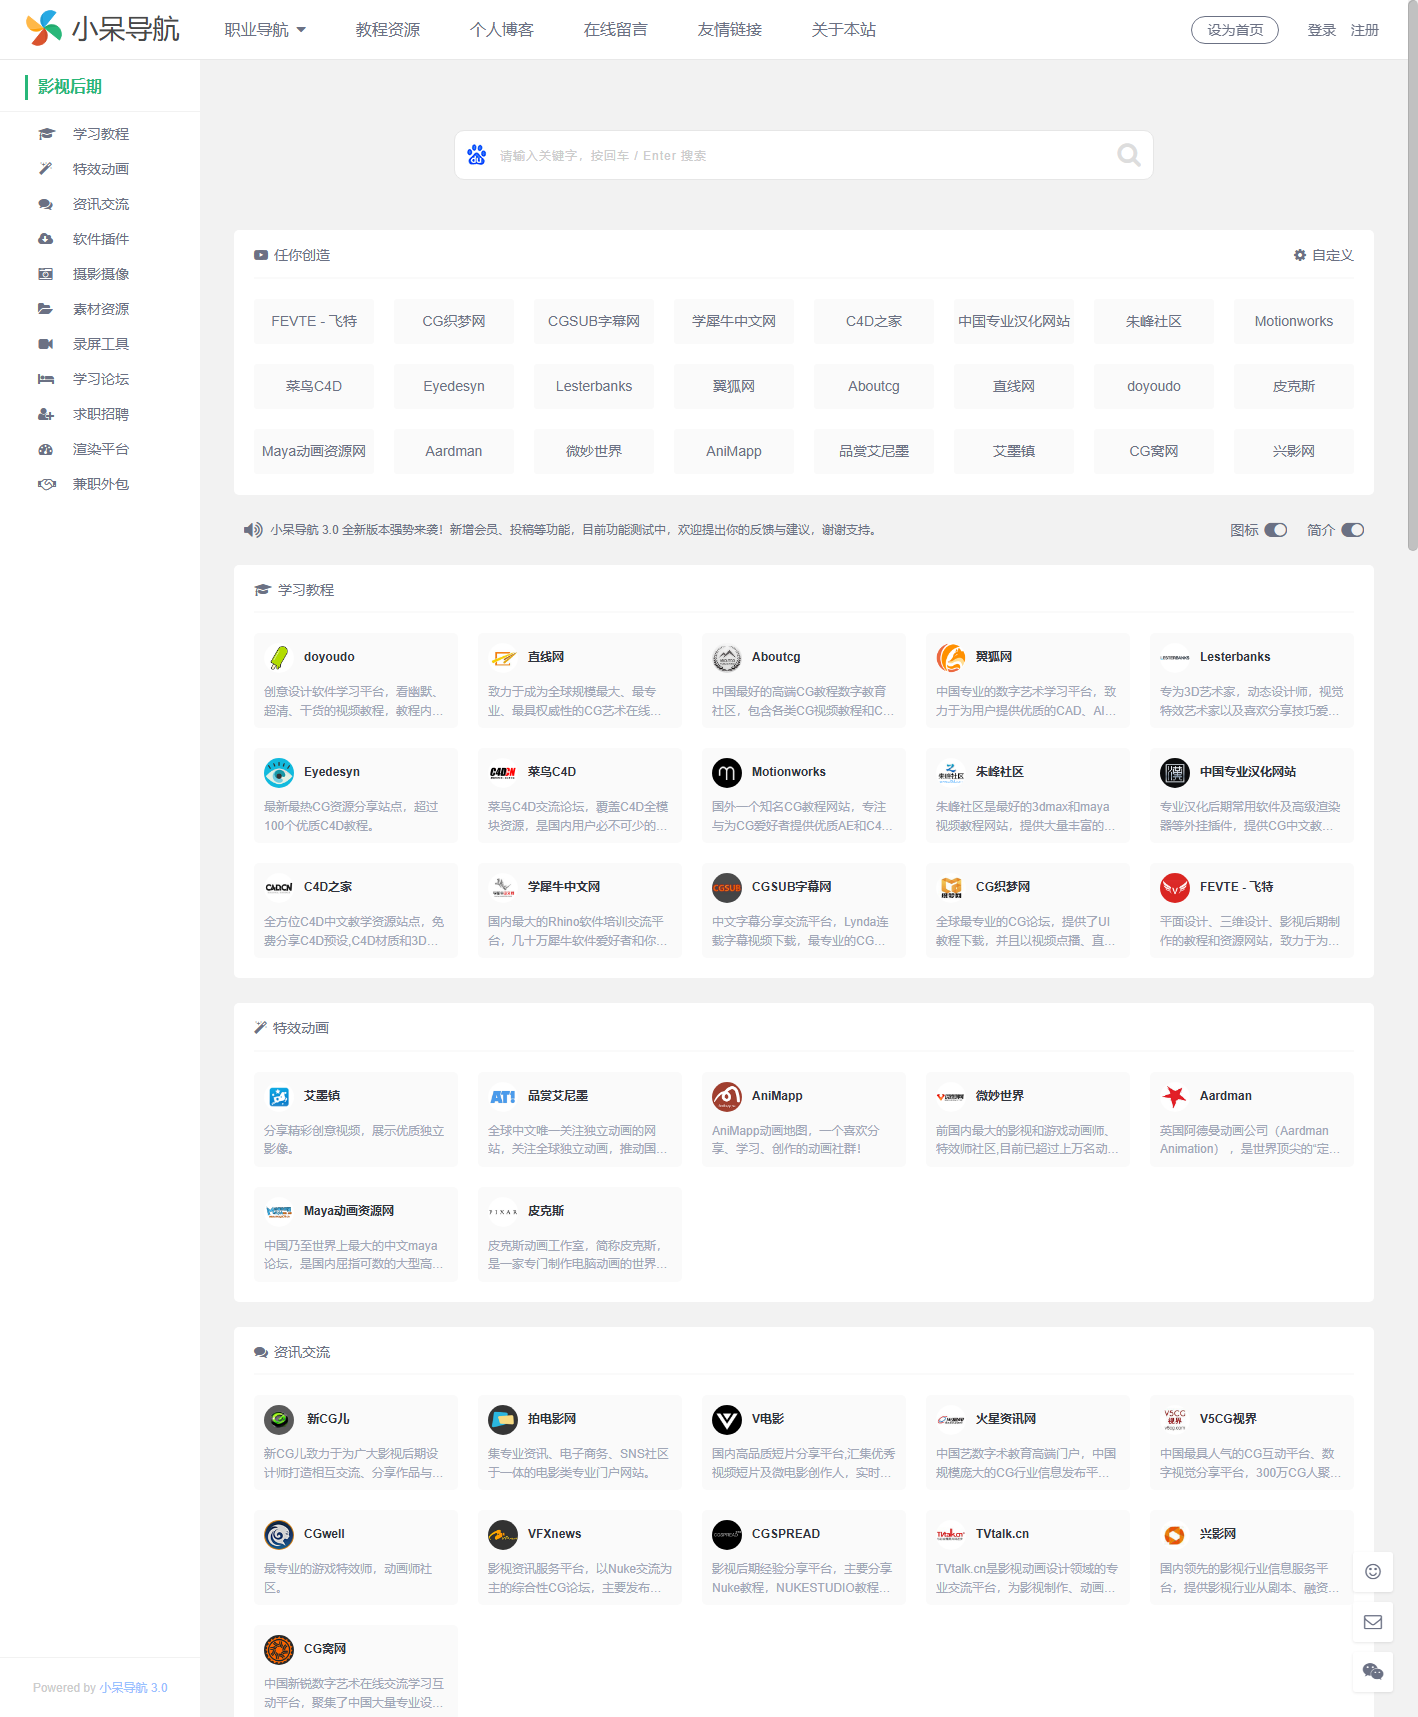Image resolution: width=1418 pixels, height=1717 pixels.
Task: Click the 设为首页 button
Action: 1234,30
